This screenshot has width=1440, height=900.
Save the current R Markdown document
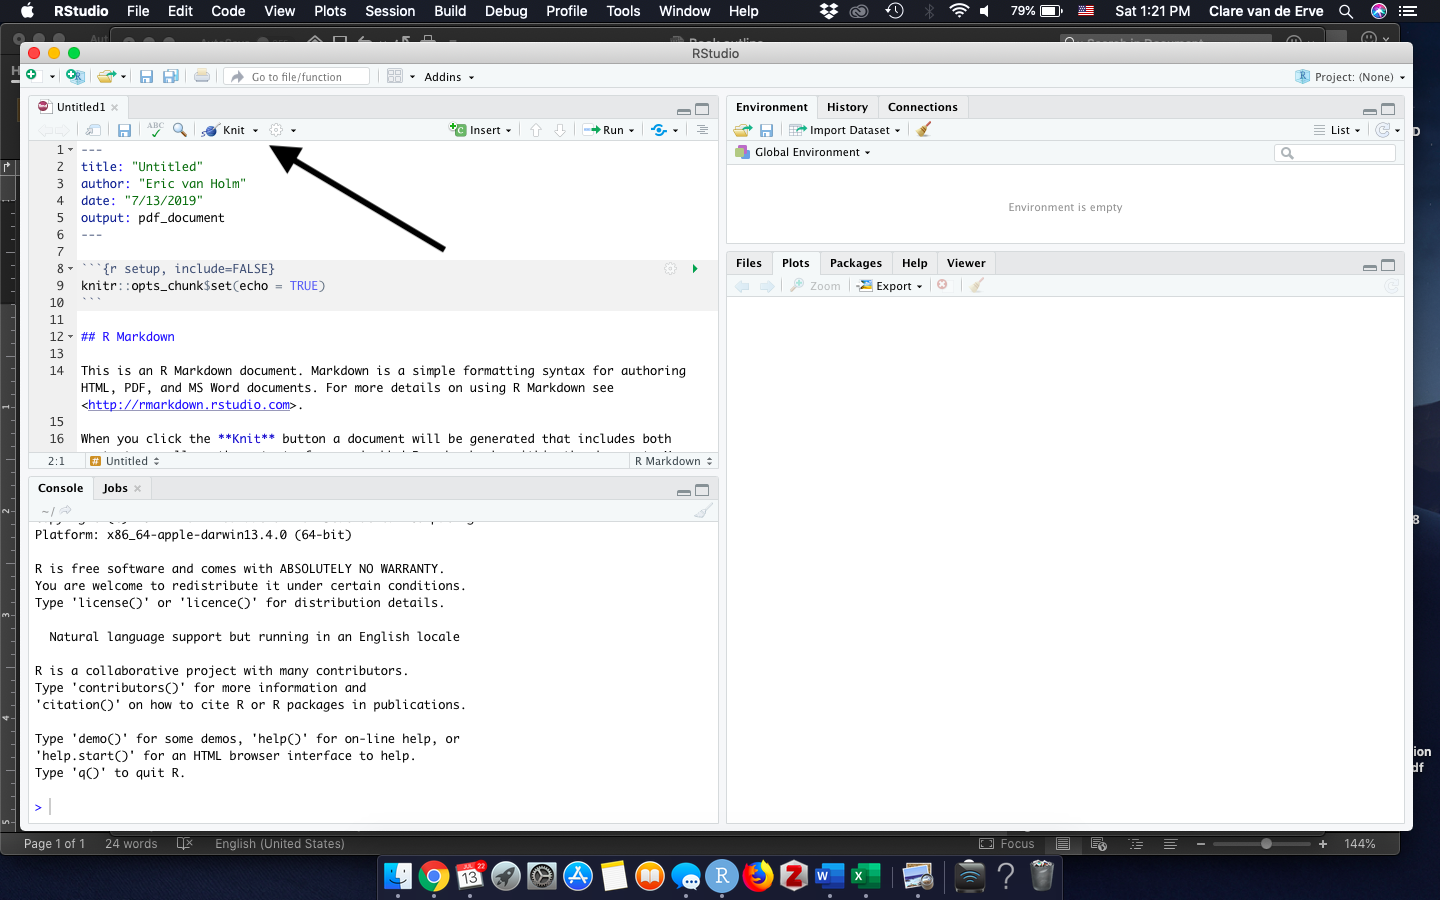(x=124, y=130)
